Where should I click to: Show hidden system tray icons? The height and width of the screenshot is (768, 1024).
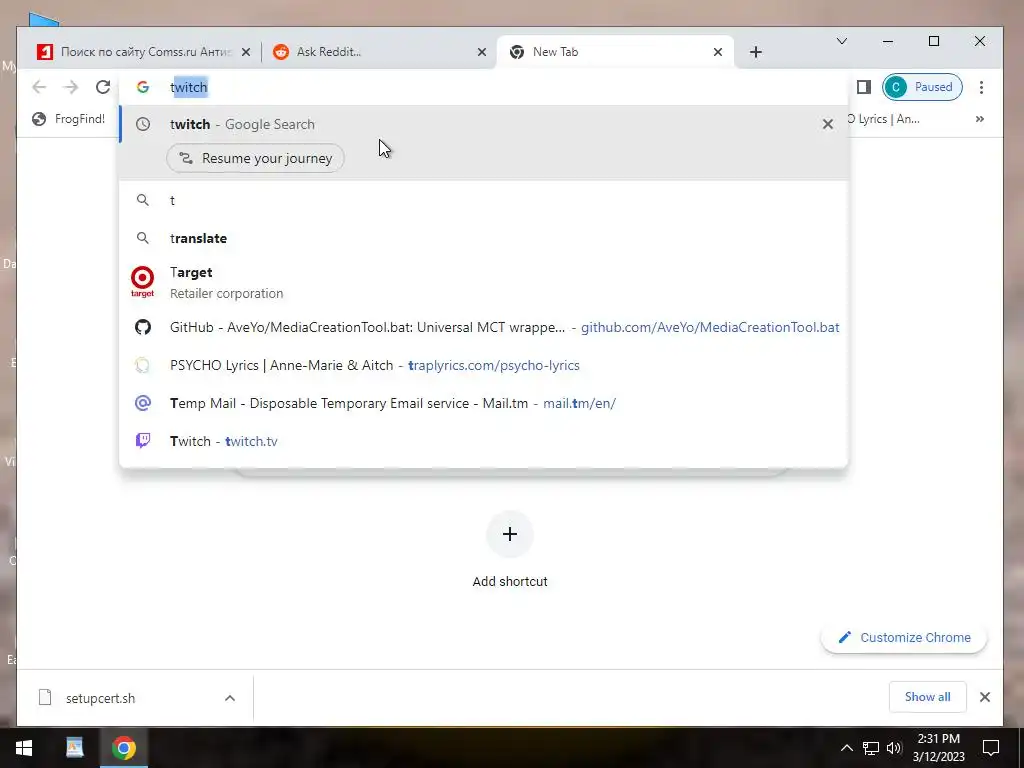[x=846, y=748]
